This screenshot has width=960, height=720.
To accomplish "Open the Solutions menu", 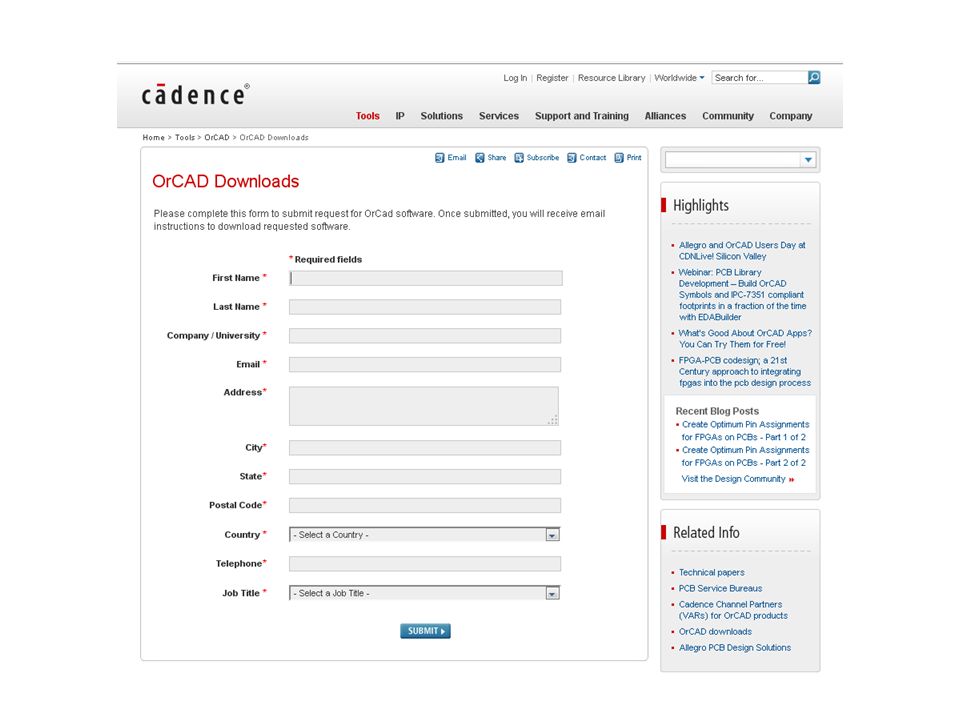I will 441,116.
